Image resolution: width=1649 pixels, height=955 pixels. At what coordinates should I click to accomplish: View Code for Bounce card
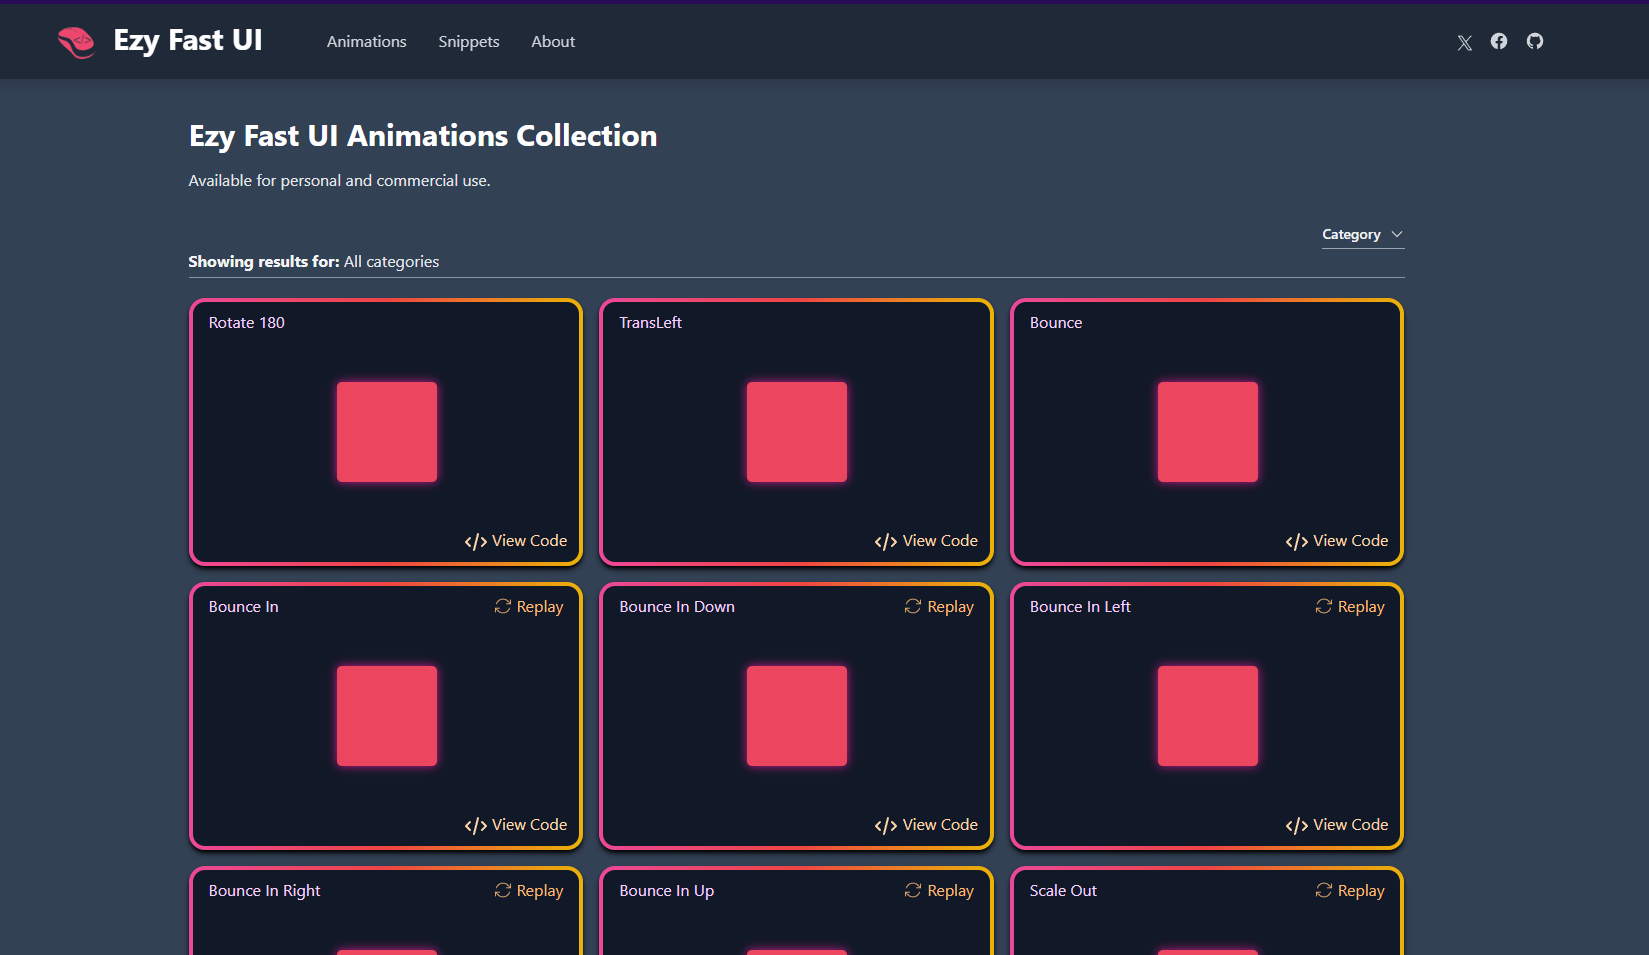pyautogui.click(x=1337, y=541)
